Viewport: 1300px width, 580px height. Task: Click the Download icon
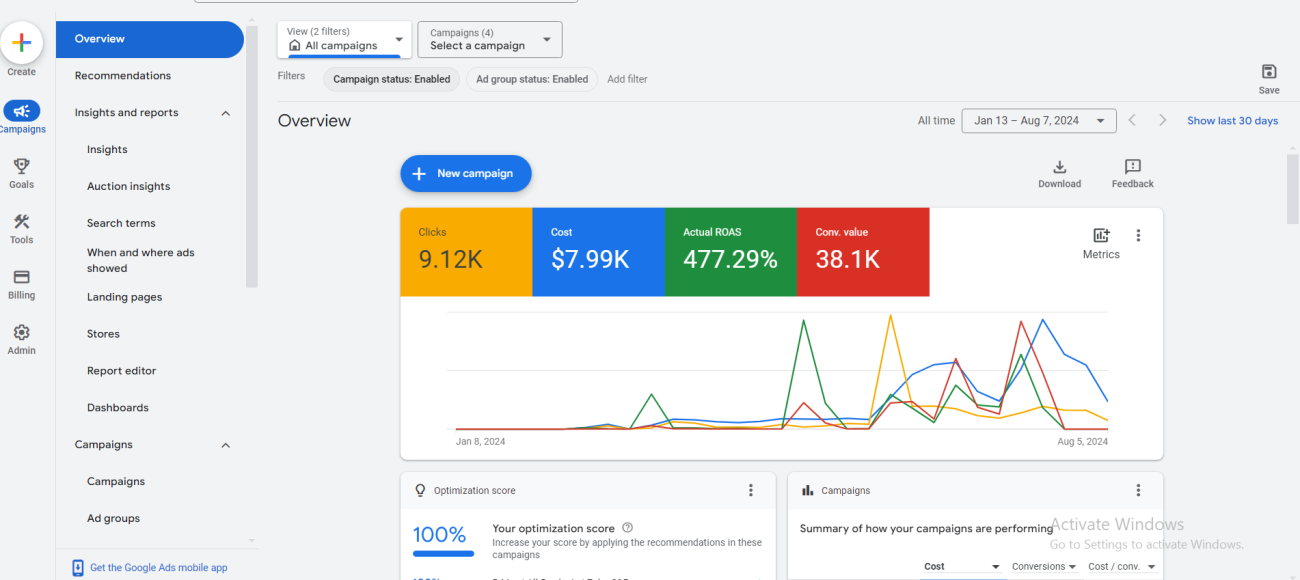1059,167
